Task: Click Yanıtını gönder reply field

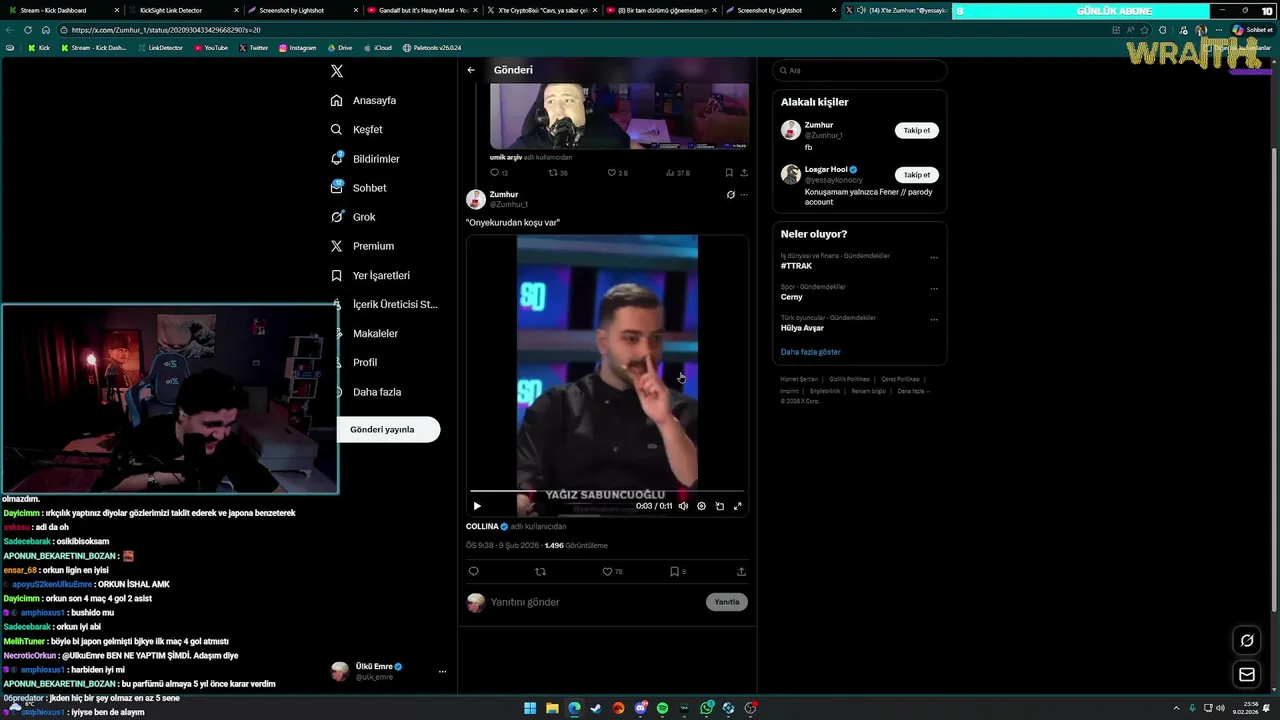Action: point(595,602)
